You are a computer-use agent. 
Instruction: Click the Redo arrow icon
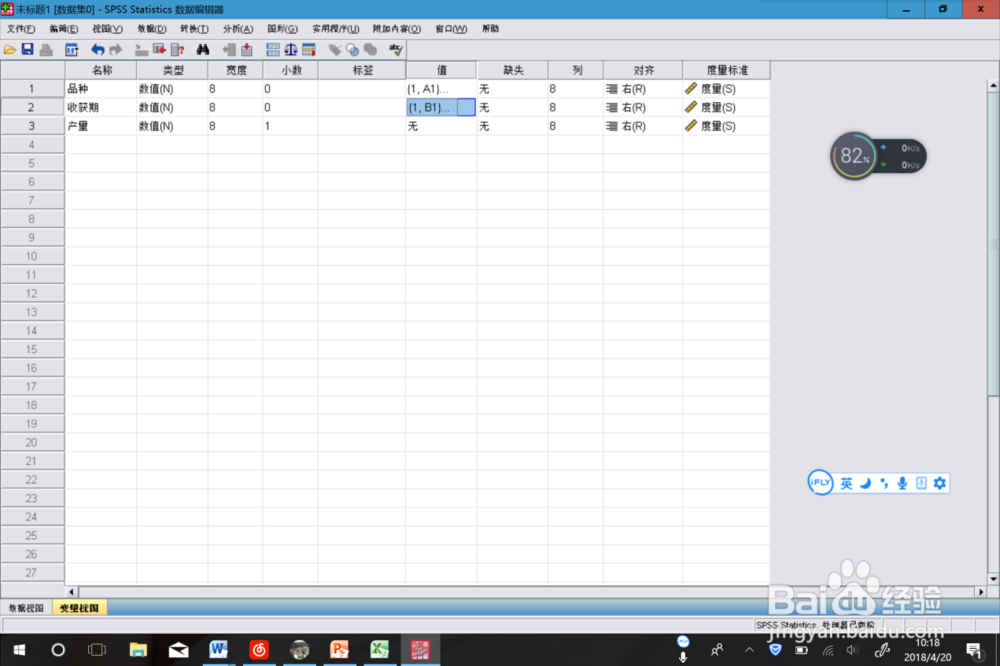(x=115, y=50)
